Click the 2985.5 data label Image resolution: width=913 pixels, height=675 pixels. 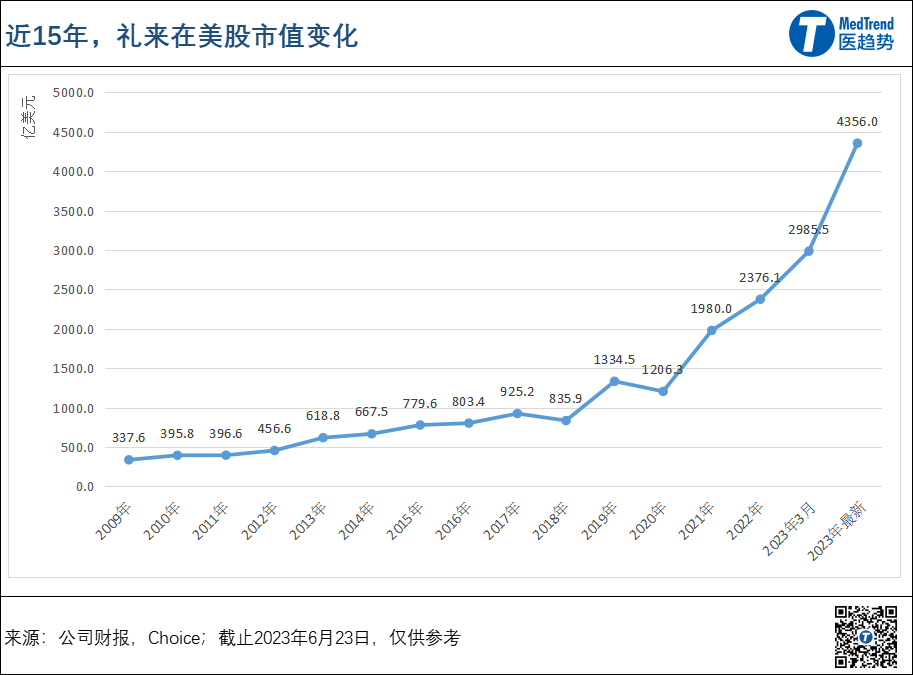(x=808, y=229)
